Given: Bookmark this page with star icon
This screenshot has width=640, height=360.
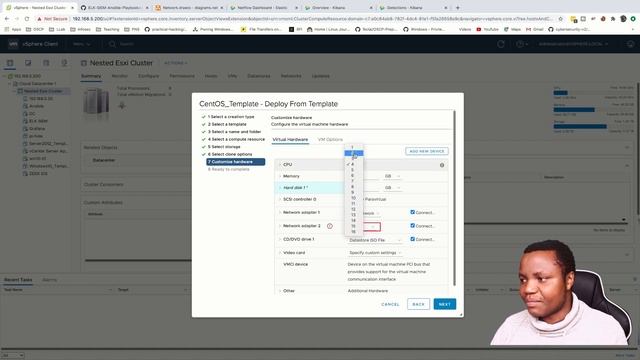Looking at the screenshot, I should (561, 19).
